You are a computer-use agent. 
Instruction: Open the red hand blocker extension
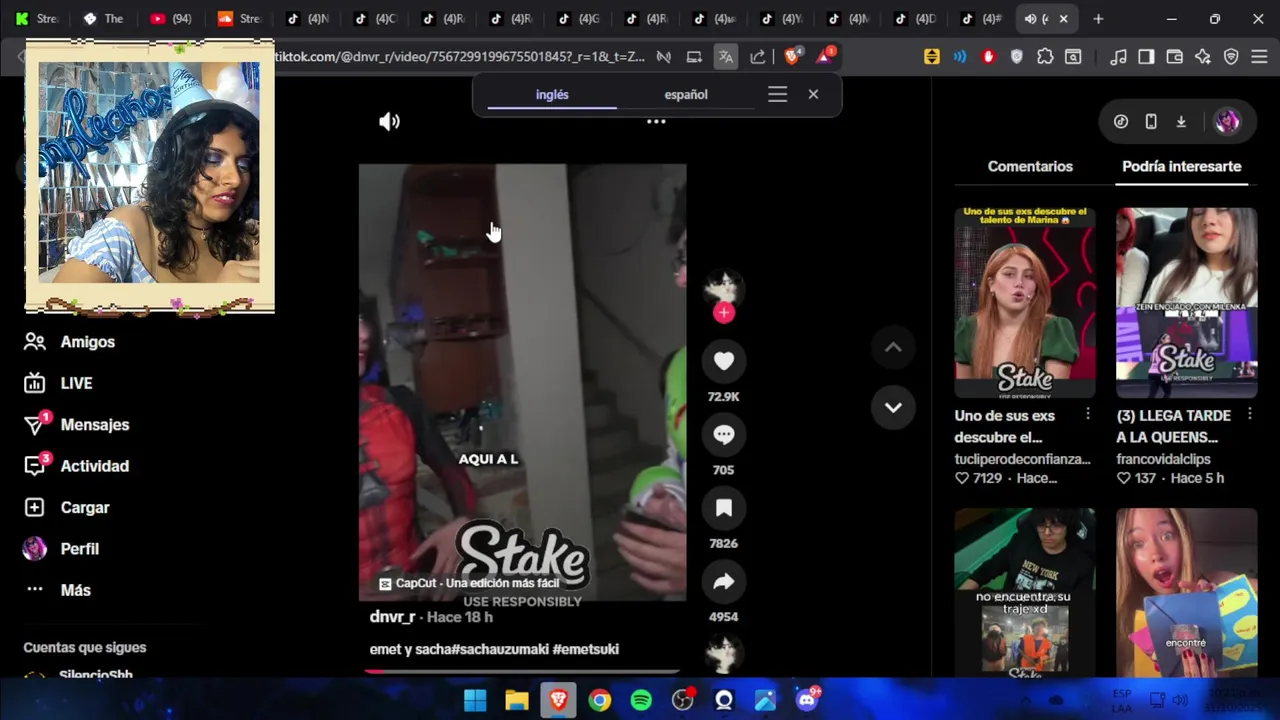(989, 57)
